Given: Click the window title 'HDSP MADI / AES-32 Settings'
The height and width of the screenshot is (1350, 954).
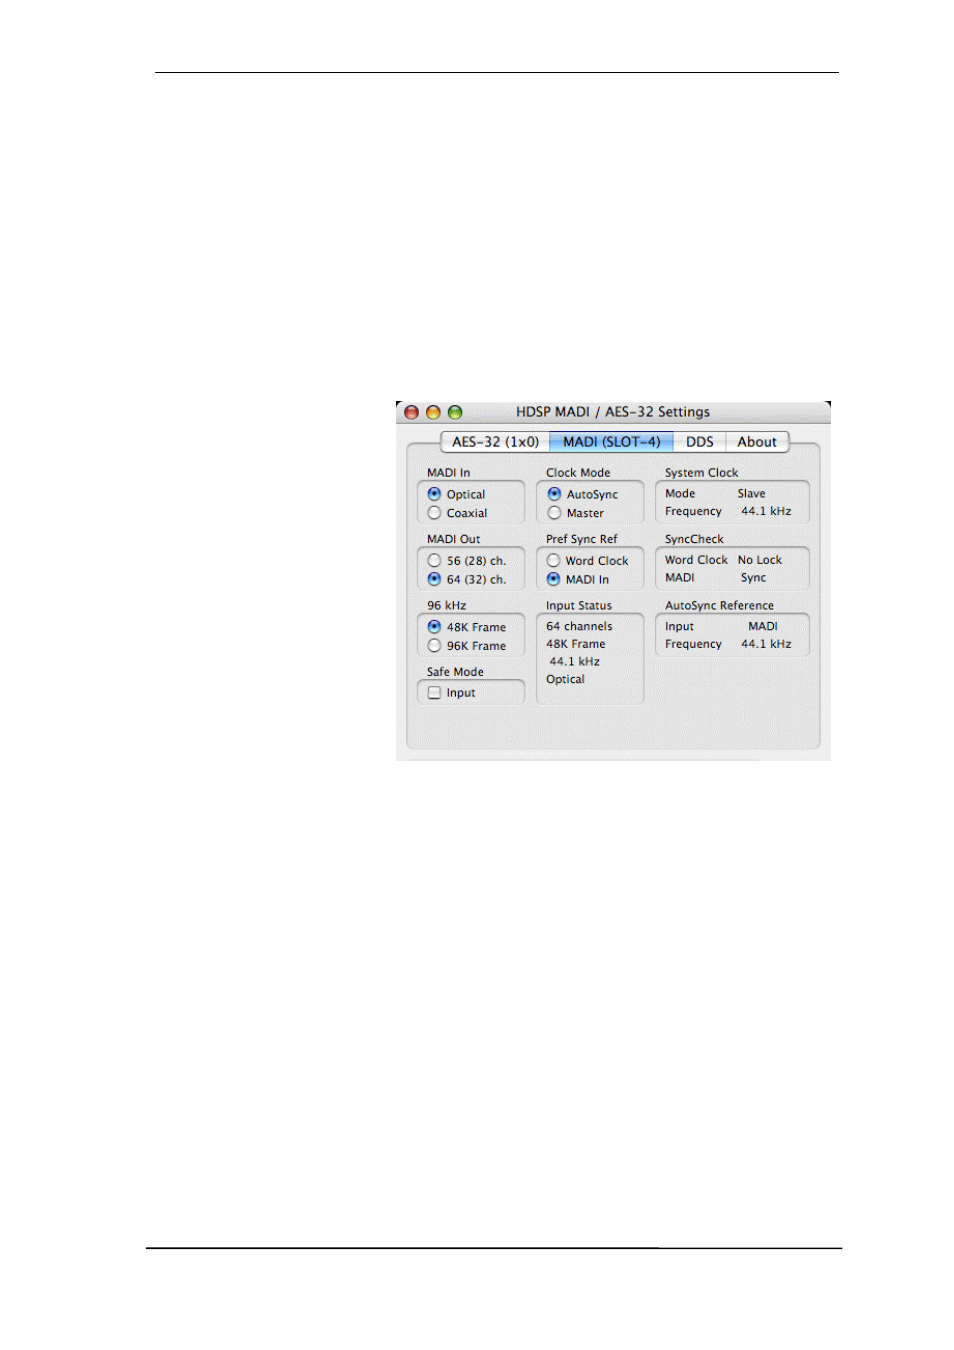Looking at the screenshot, I should click(x=613, y=412).
